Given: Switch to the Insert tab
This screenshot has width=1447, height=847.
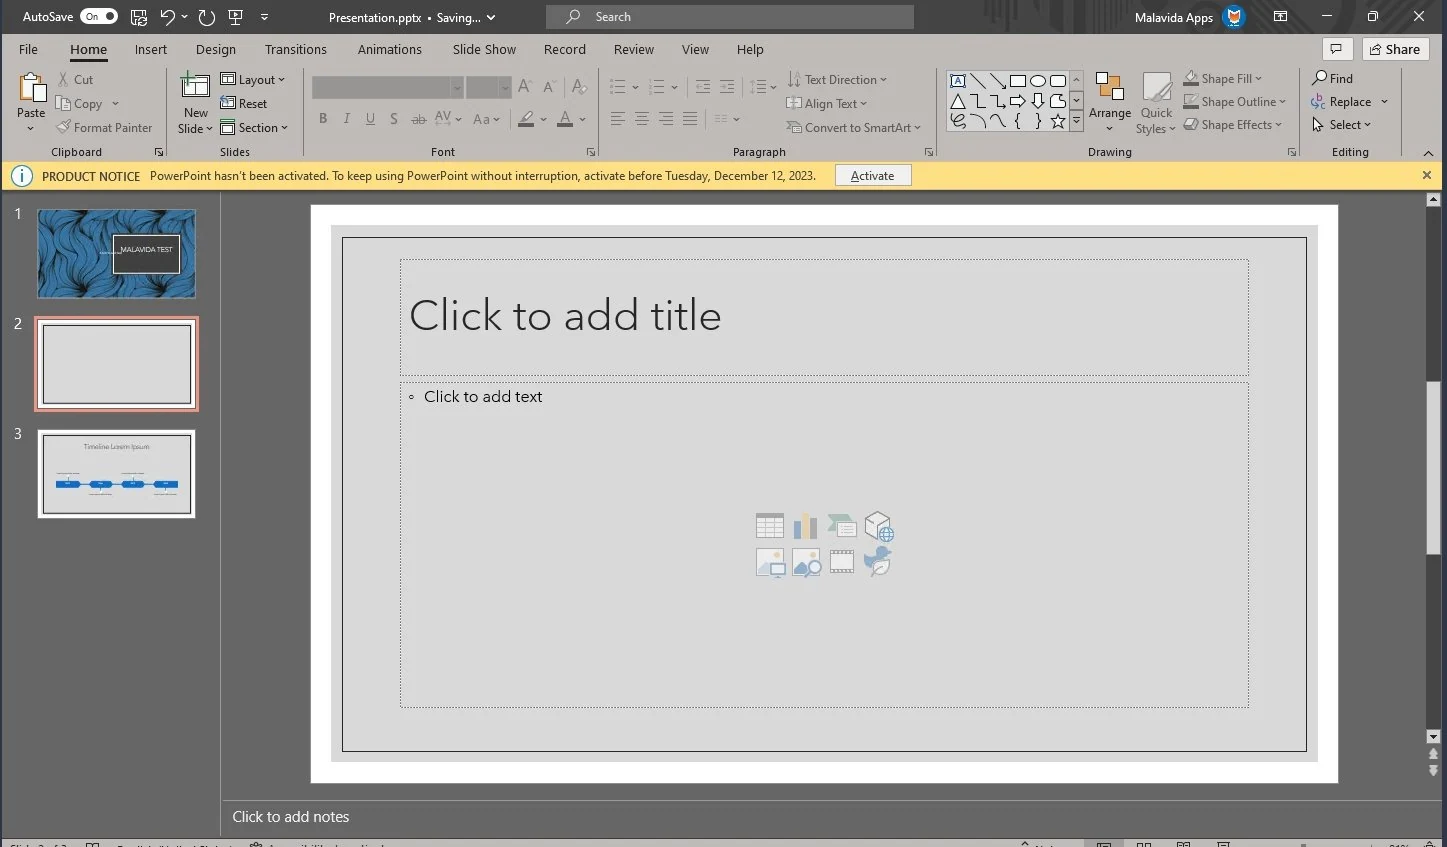Looking at the screenshot, I should tap(151, 49).
